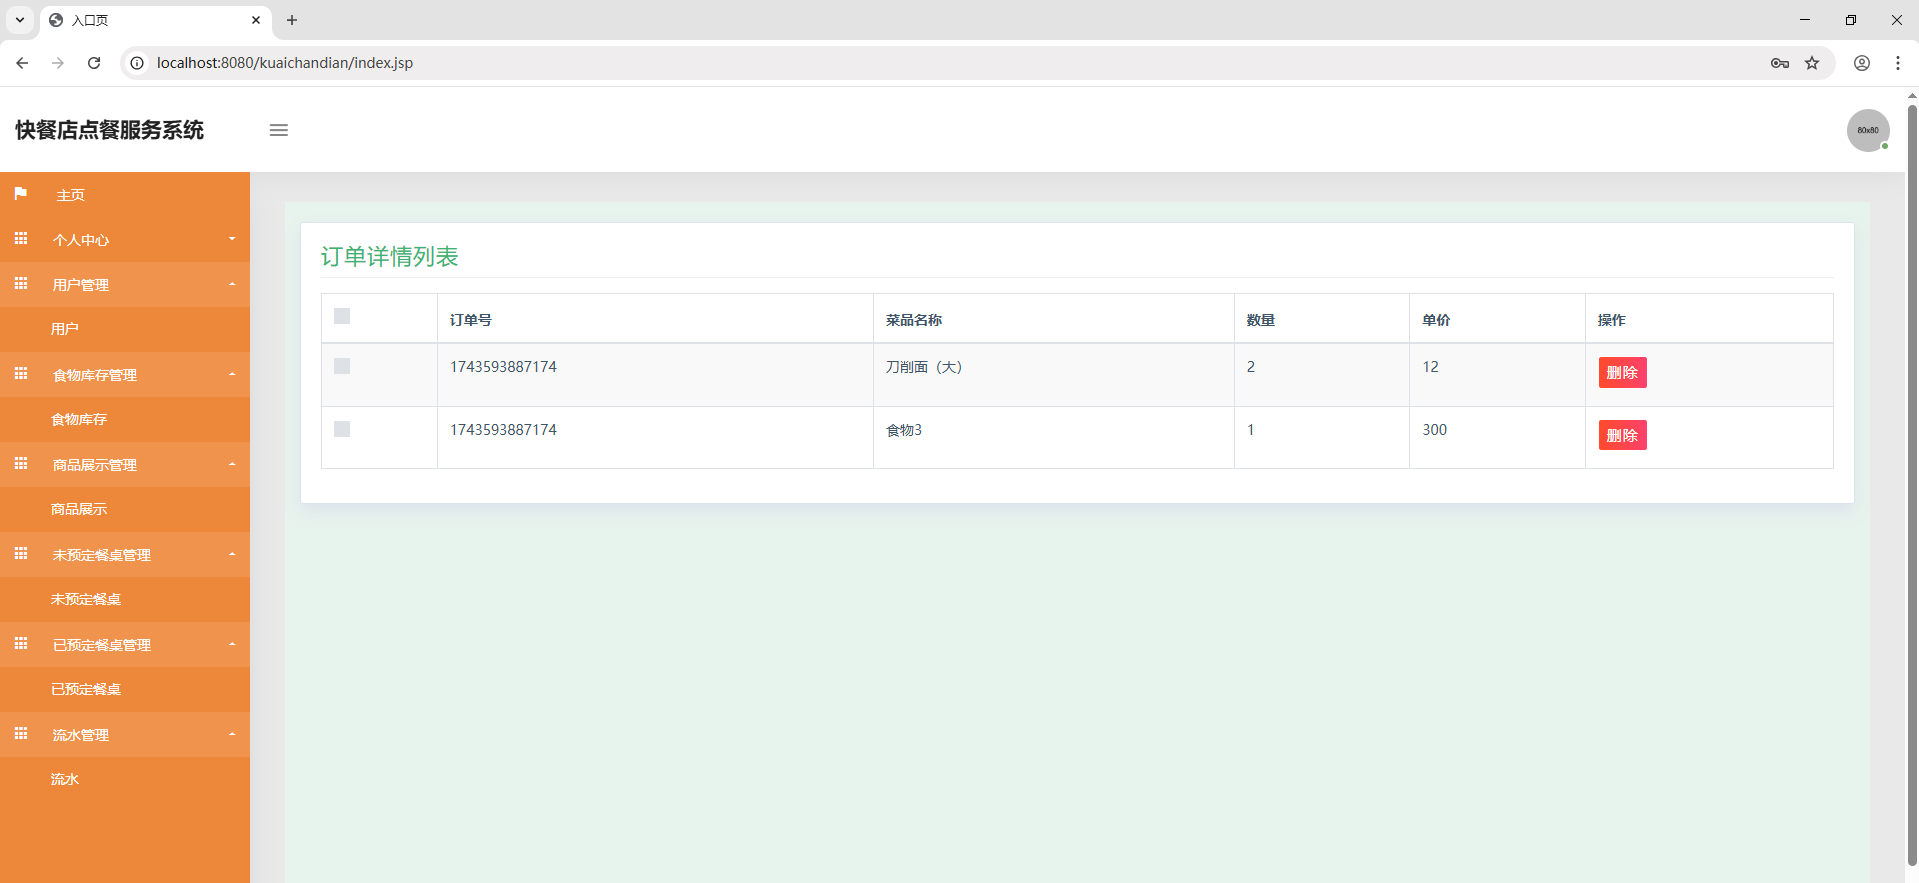
Task: View site information icon in address bar
Action: point(137,63)
